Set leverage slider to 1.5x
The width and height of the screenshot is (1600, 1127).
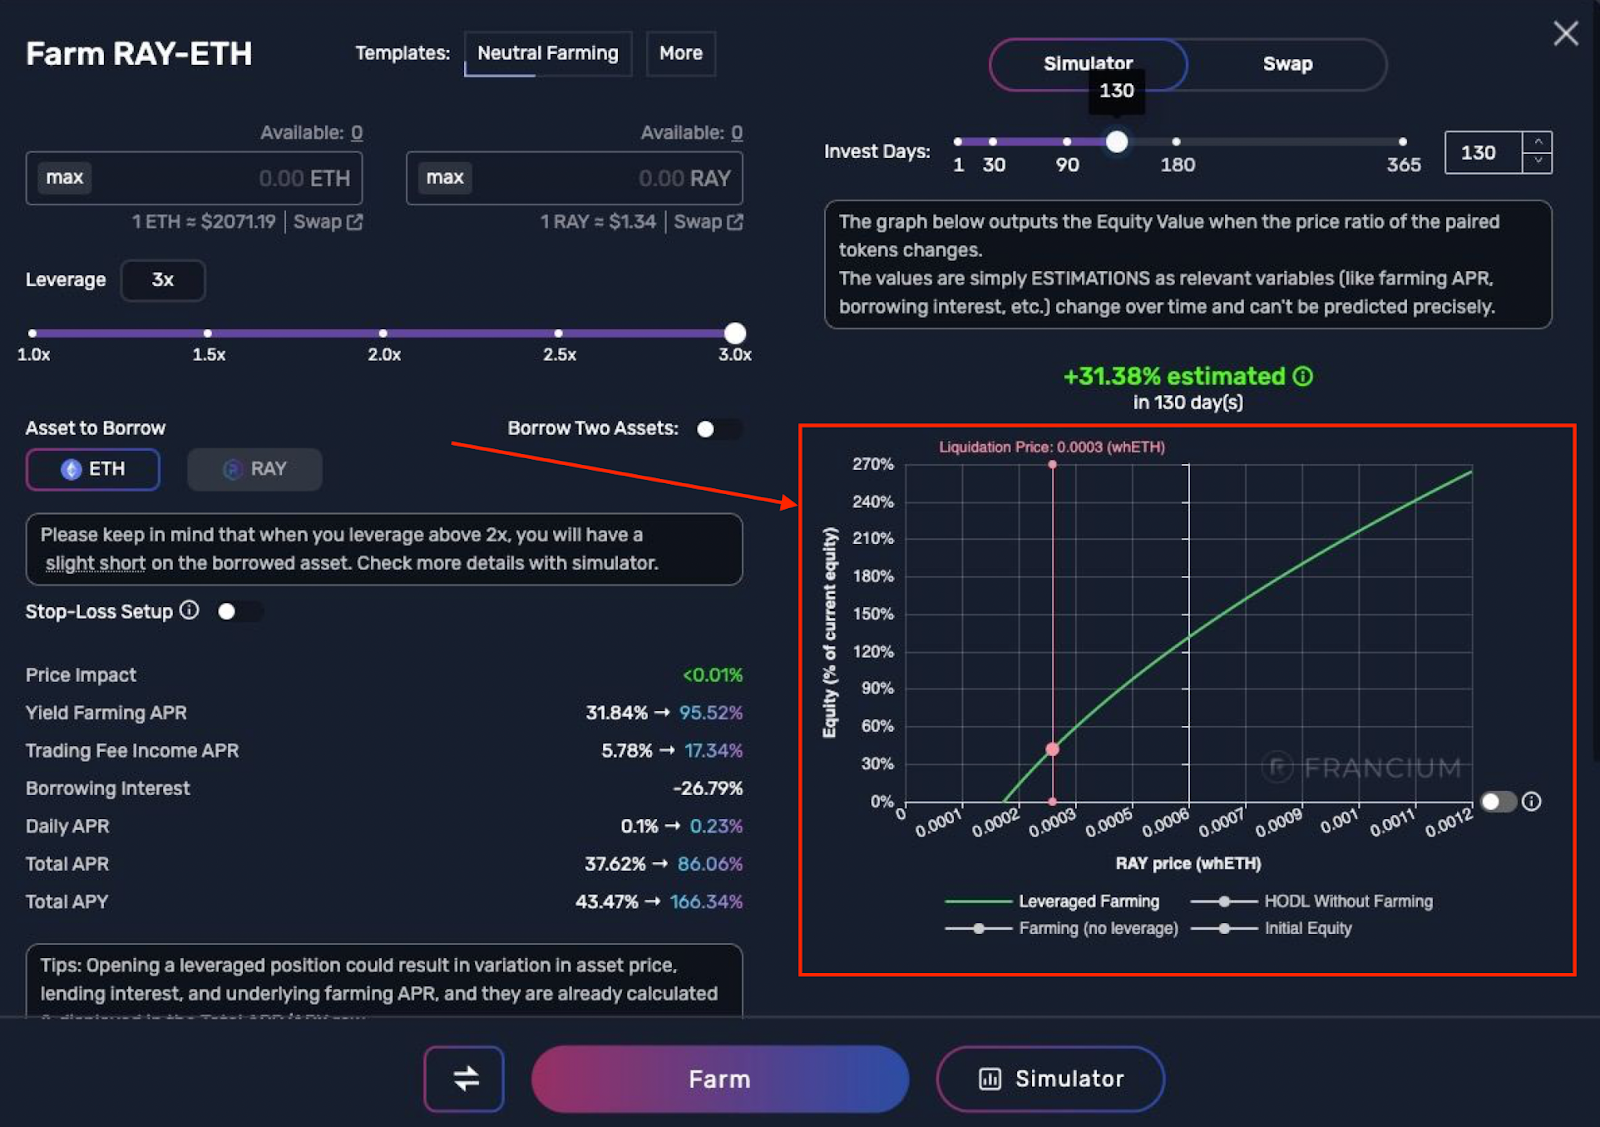(x=208, y=333)
